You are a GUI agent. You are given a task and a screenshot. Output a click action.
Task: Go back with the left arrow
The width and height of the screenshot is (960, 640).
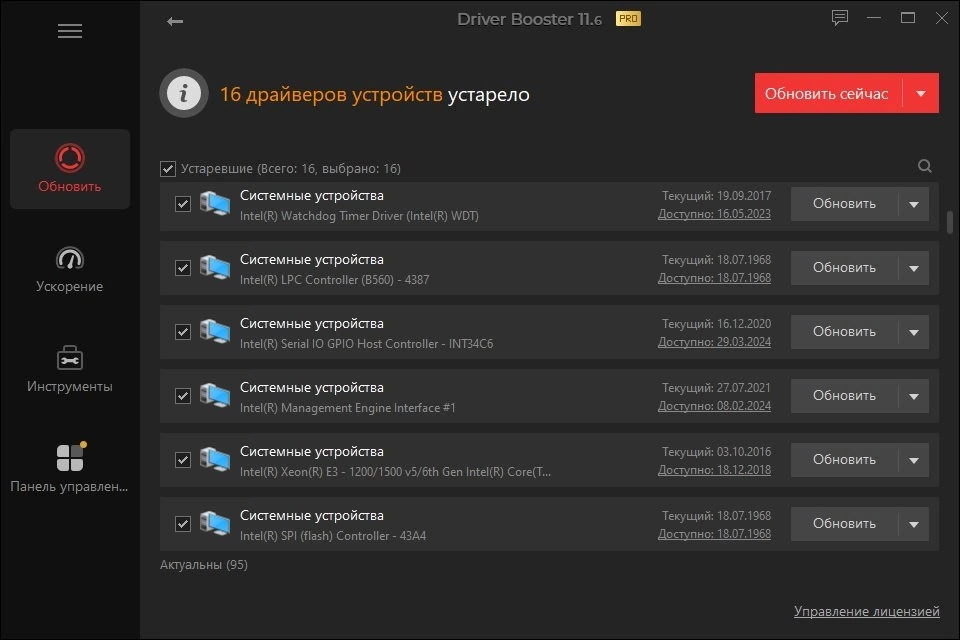click(x=174, y=21)
